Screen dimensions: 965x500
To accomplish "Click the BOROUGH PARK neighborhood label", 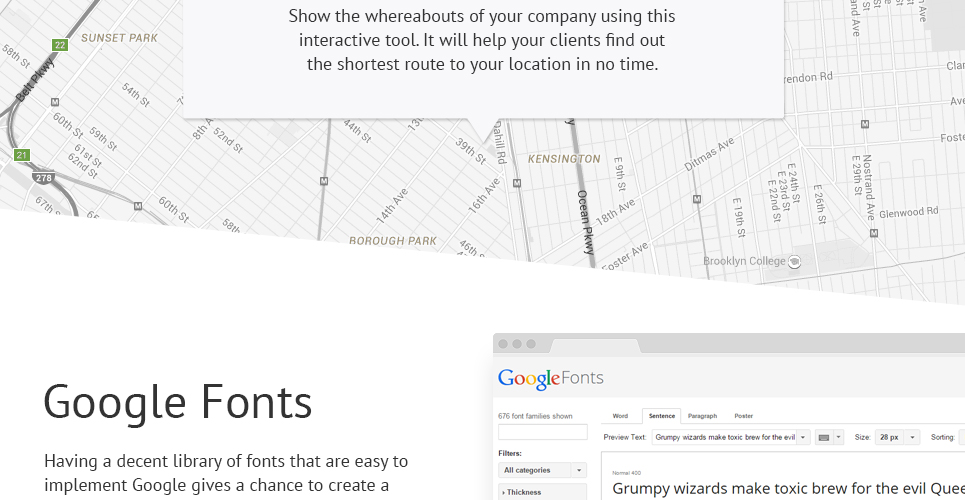I will pos(393,241).
